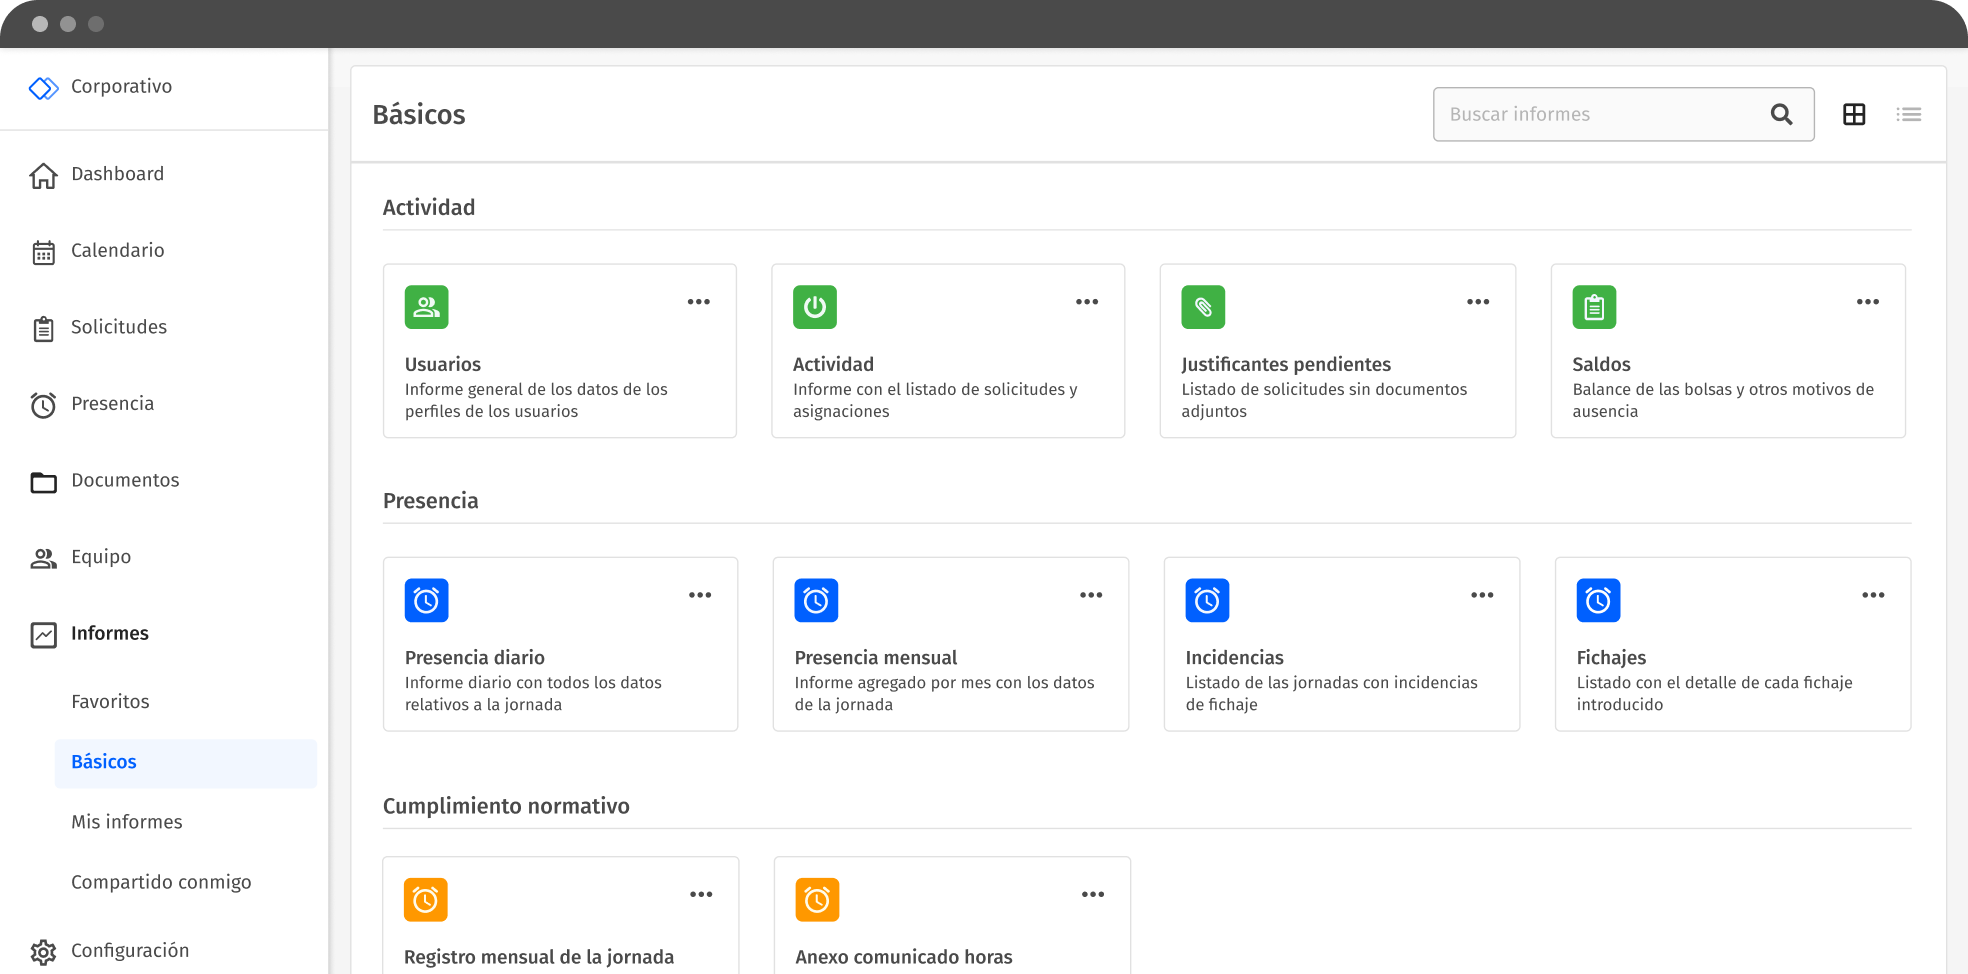The image size is (1968, 974).
Task: Open Mis informes section
Action: (x=126, y=821)
